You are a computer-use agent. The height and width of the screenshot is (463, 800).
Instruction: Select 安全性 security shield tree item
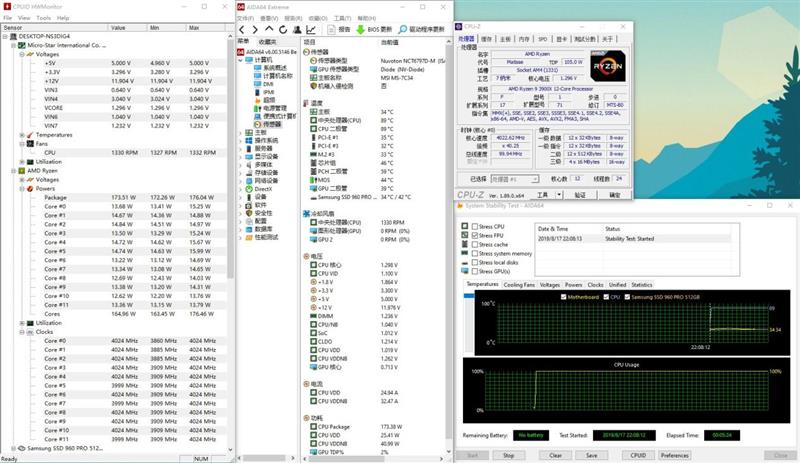259,213
